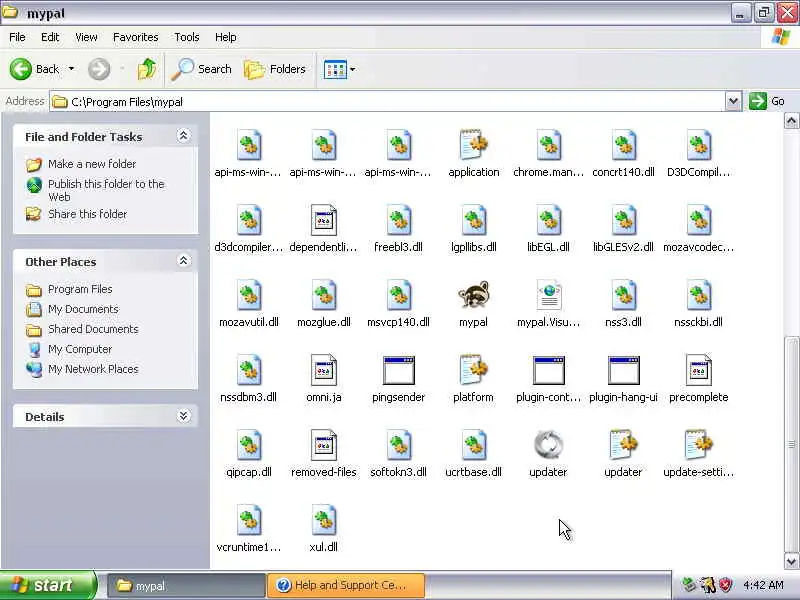Click the Search toolbar button
The image size is (800, 600).
click(202, 69)
